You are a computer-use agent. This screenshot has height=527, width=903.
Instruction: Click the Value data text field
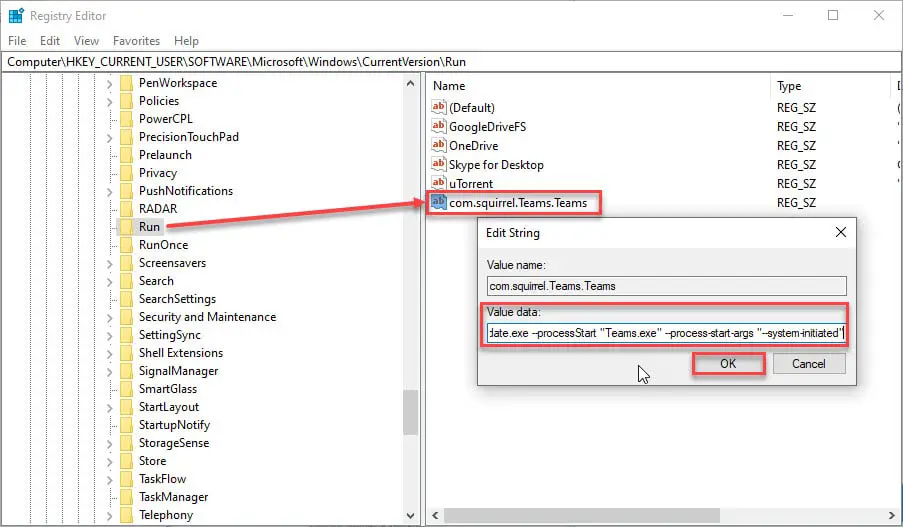666,333
